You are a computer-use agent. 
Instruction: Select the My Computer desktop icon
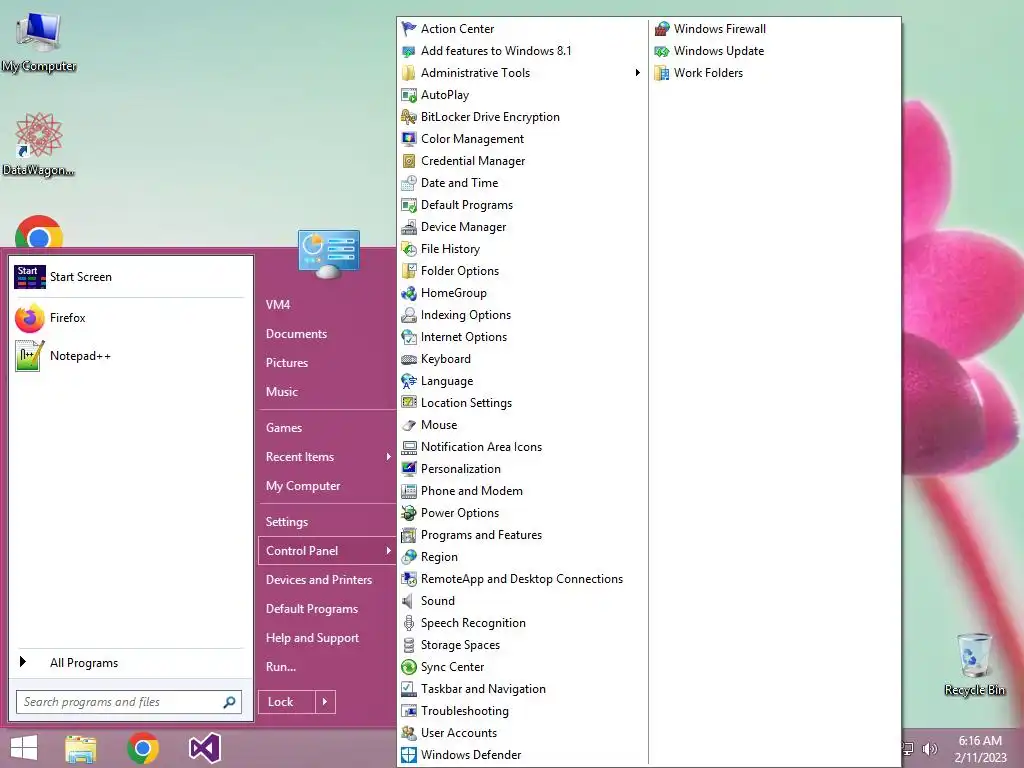(39, 42)
